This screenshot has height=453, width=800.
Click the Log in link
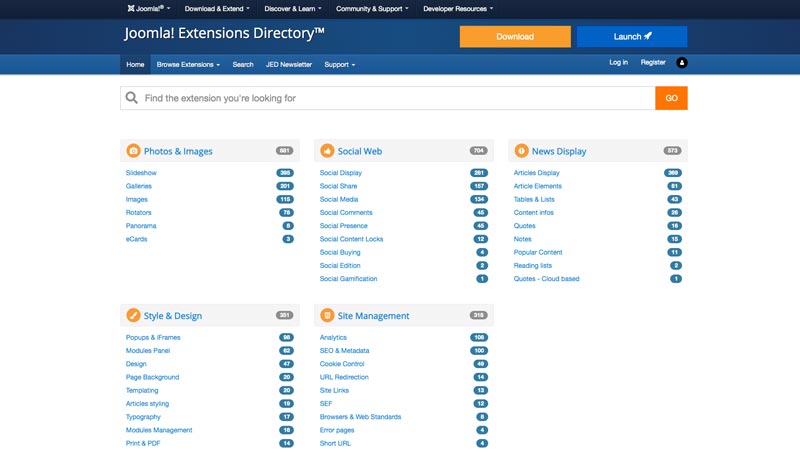coord(618,62)
